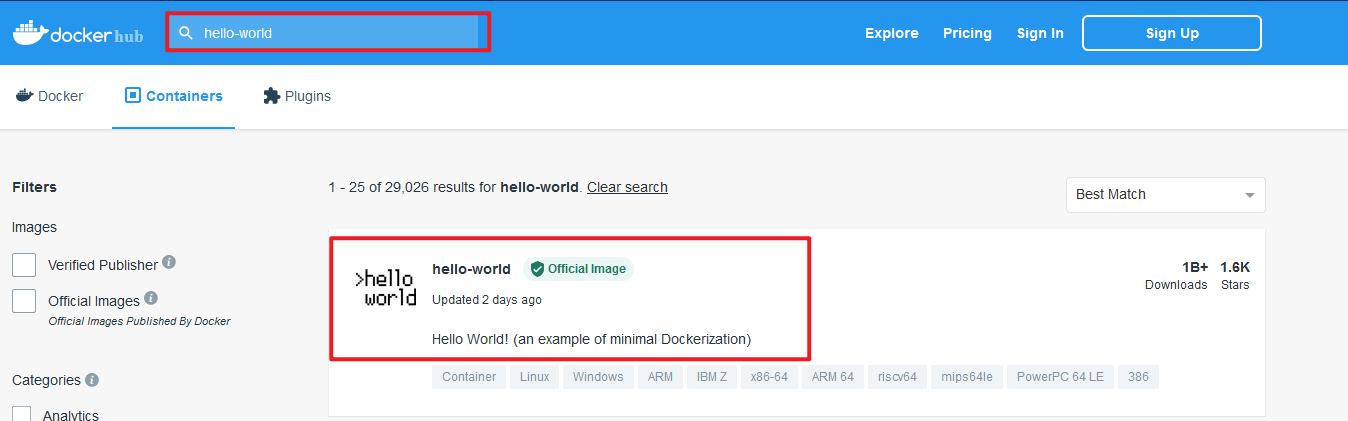This screenshot has height=421, width=1348.
Task: Click the search magnifier icon
Action: pos(185,33)
